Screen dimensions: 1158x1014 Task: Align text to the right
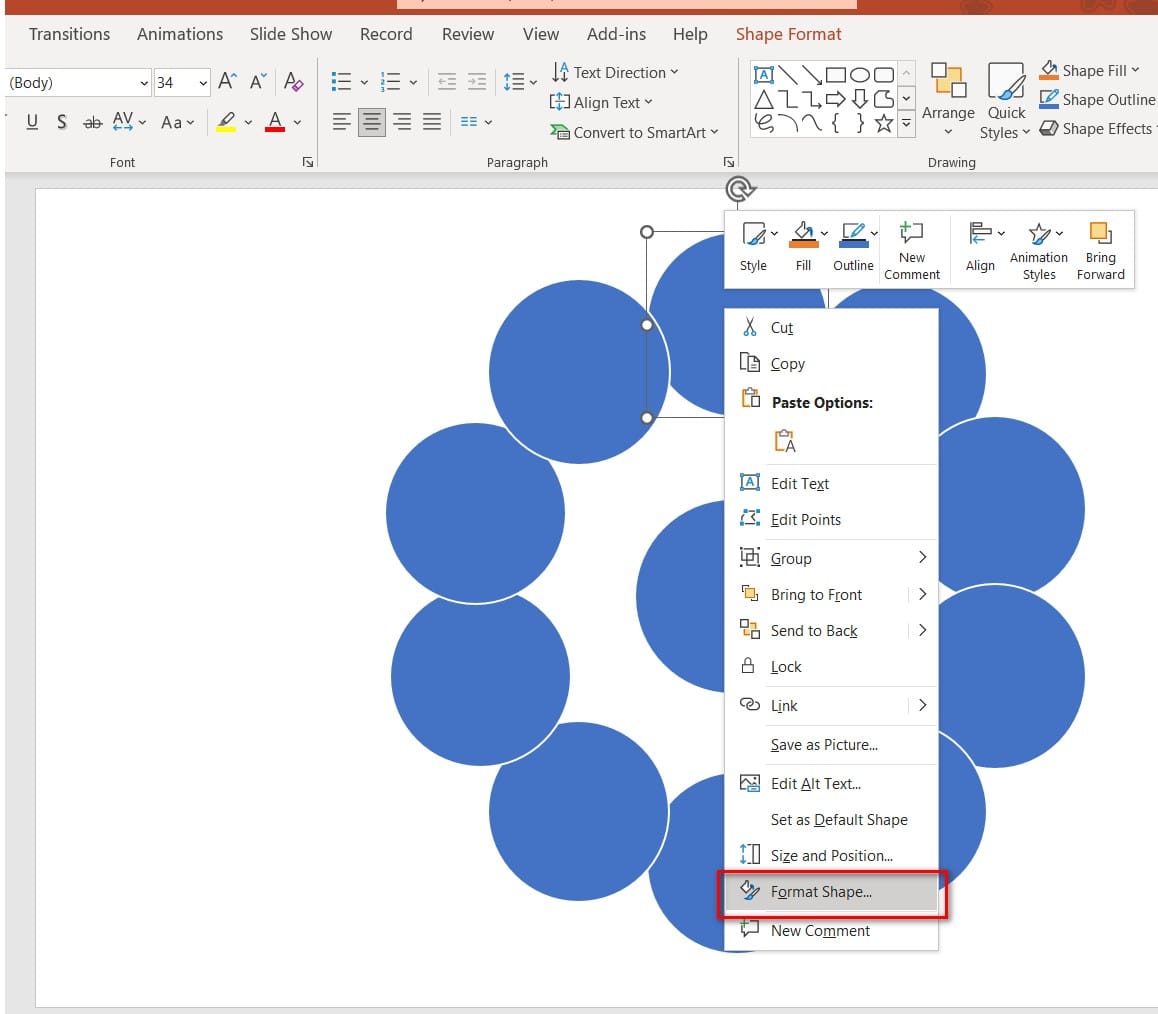tap(402, 122)
